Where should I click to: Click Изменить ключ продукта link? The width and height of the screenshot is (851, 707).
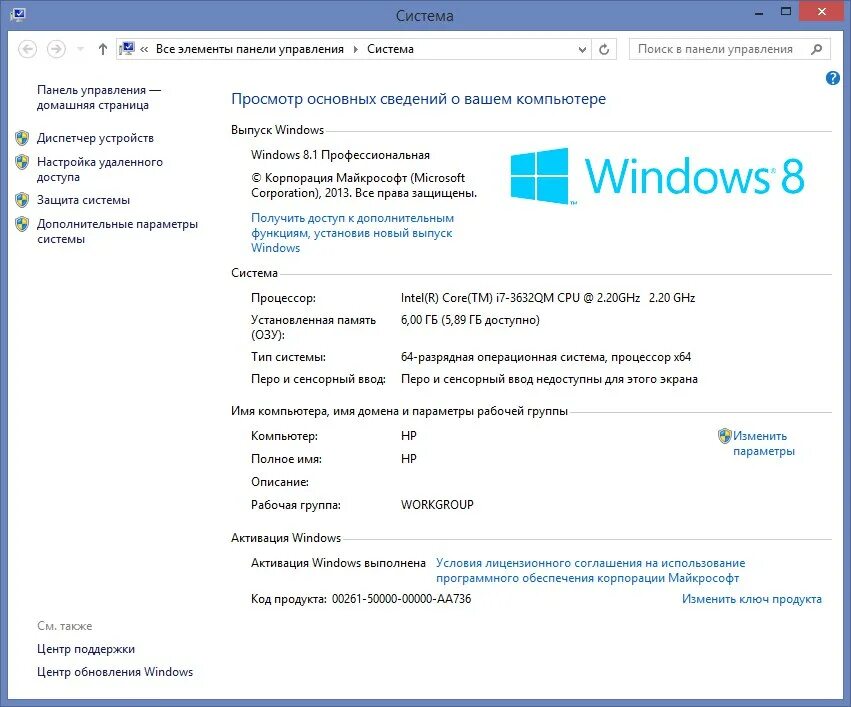point(752,599)
